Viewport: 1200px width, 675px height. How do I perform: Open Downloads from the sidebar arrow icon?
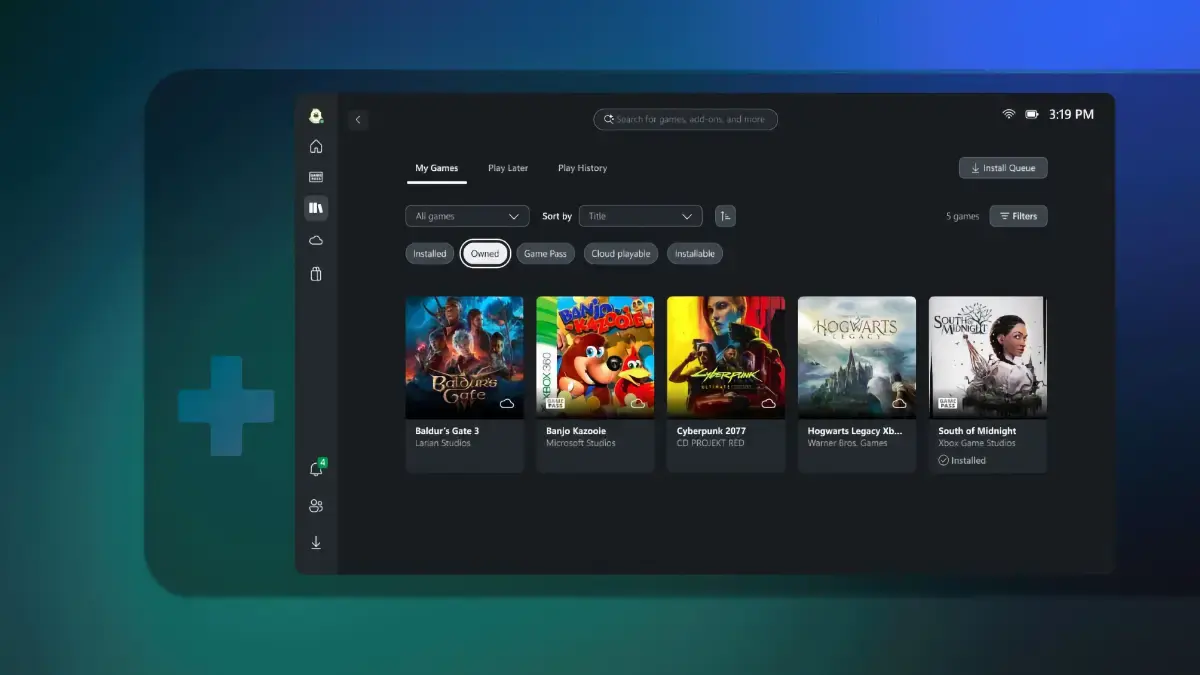point(316,543)
